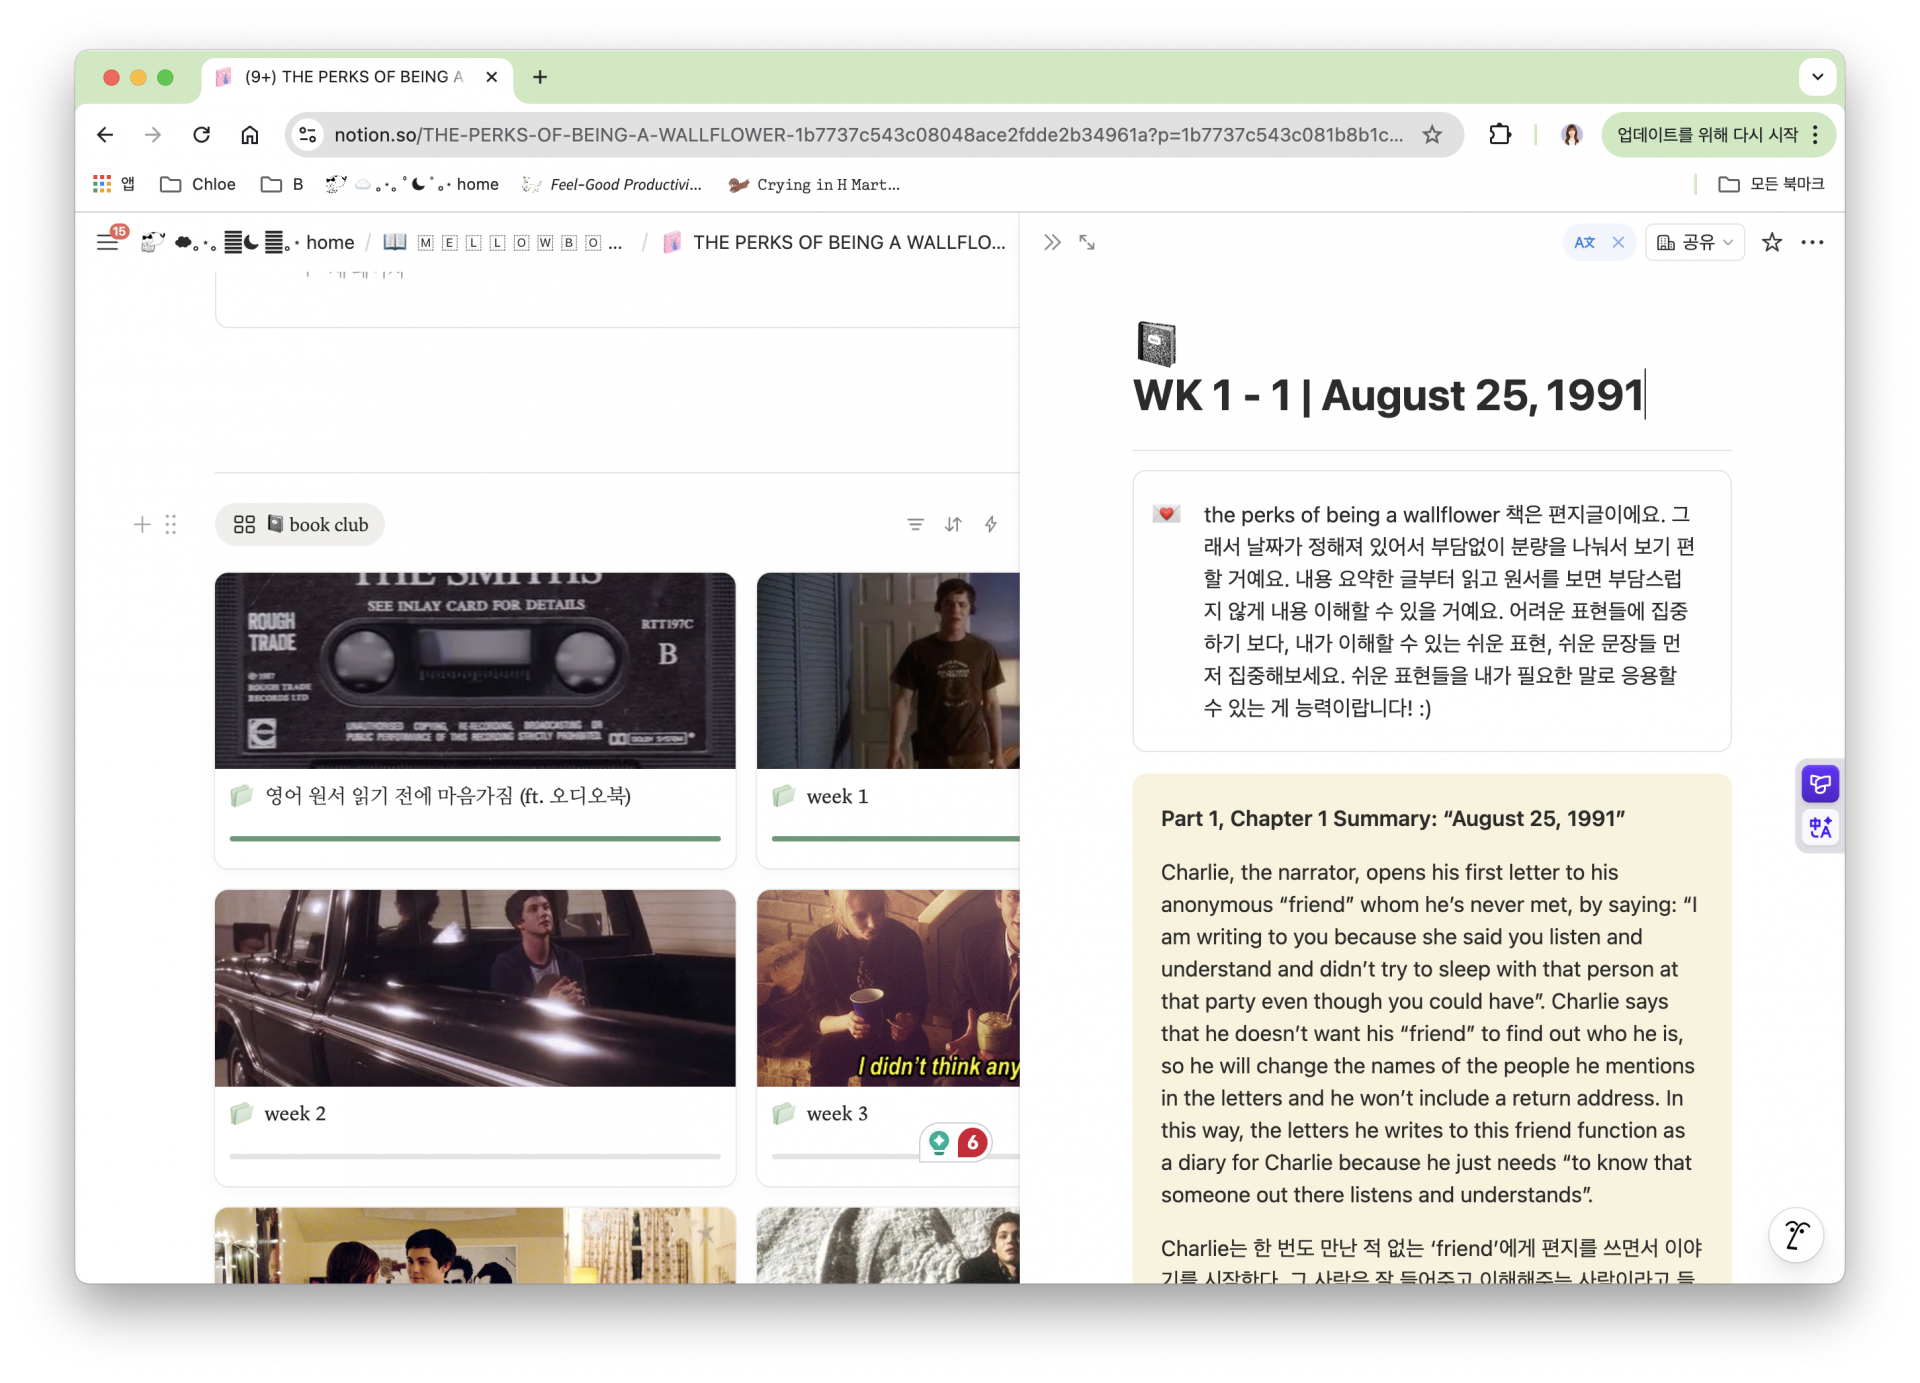Add this Notion page to favorites

pyautogui.click(x=1772, y=242)
